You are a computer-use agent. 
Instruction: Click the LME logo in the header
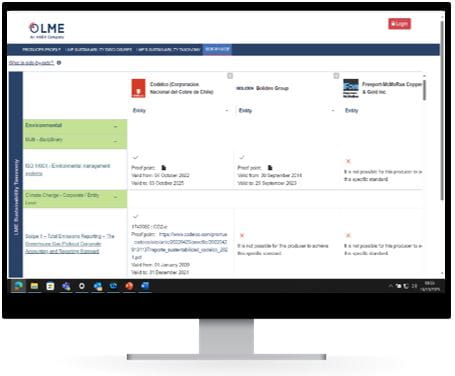coord(47,30)
